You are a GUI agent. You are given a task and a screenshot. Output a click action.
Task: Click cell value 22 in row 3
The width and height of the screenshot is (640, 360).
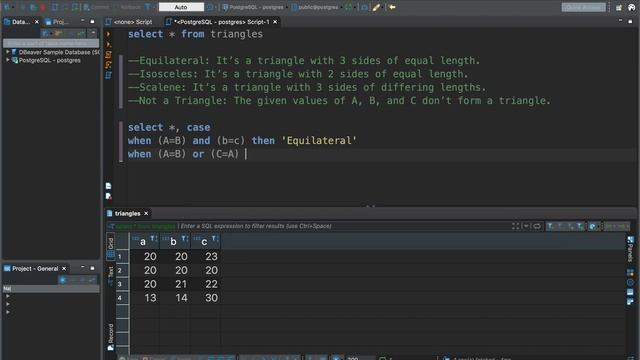[x=211, y=284]
